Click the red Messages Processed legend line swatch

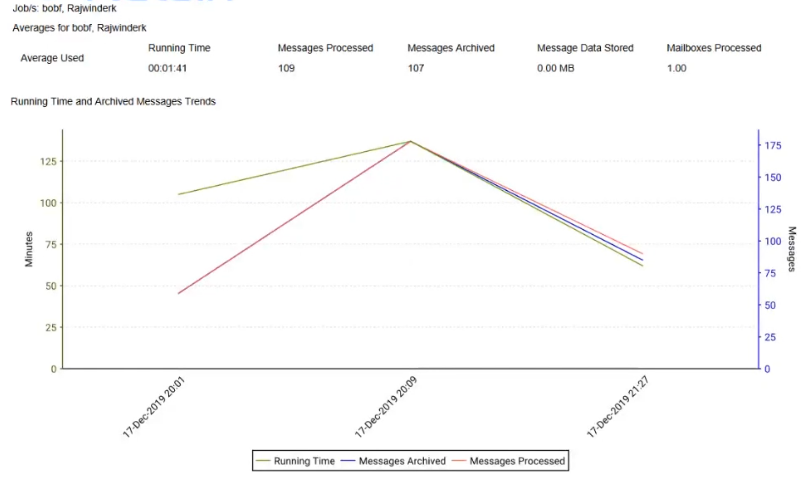pyautogui.click(x=458, y=461)
